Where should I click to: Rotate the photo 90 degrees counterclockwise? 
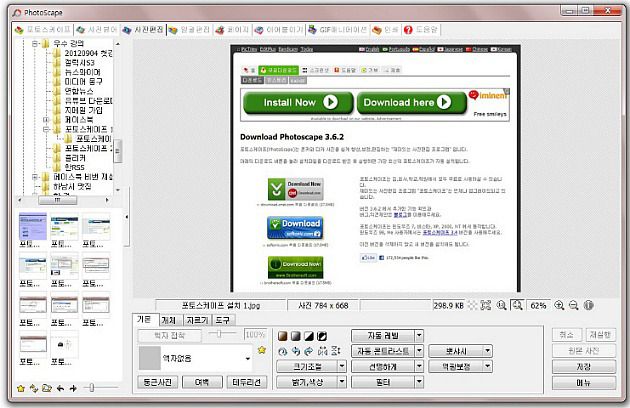[x=296, y=351]
